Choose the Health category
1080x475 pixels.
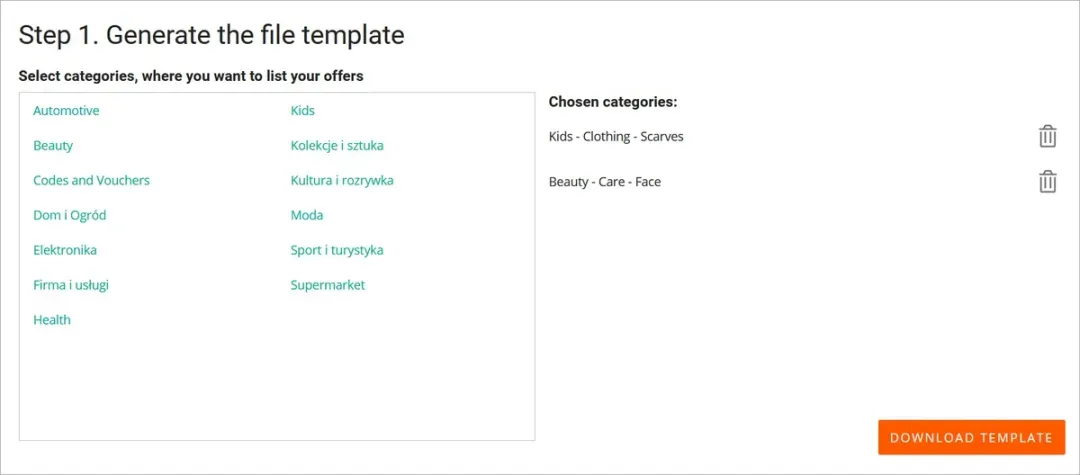point(52,320)
